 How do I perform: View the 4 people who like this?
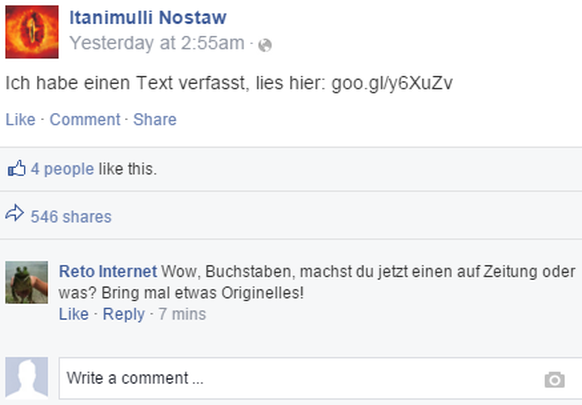coord(62,169)
